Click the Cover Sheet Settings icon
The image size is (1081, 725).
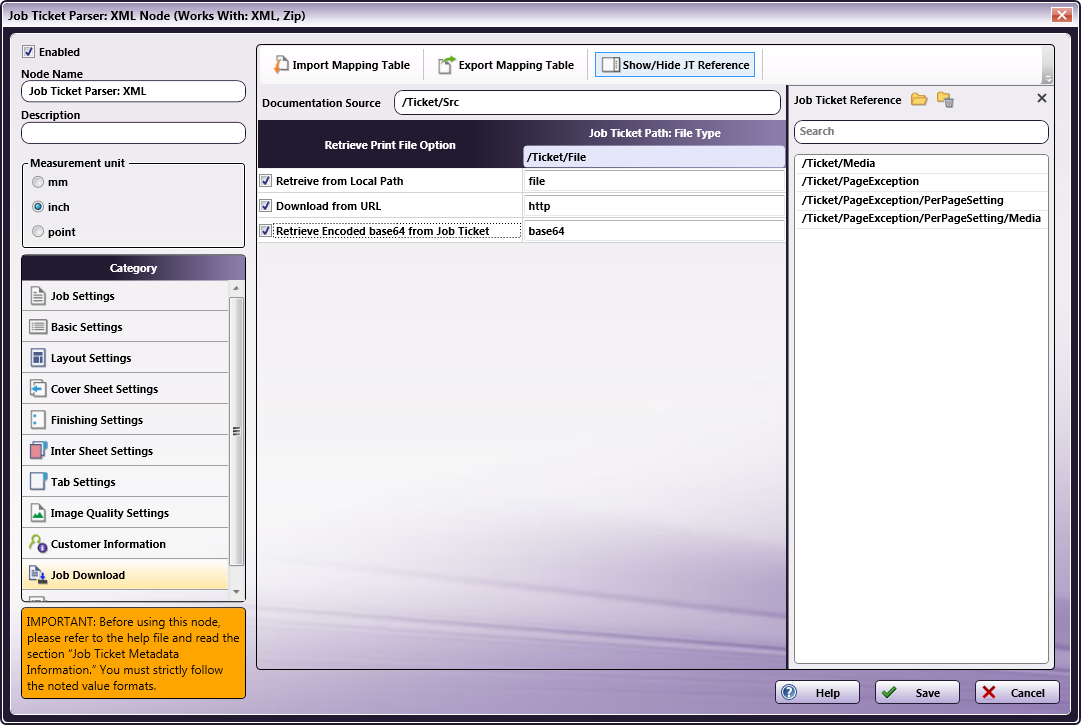38,389
